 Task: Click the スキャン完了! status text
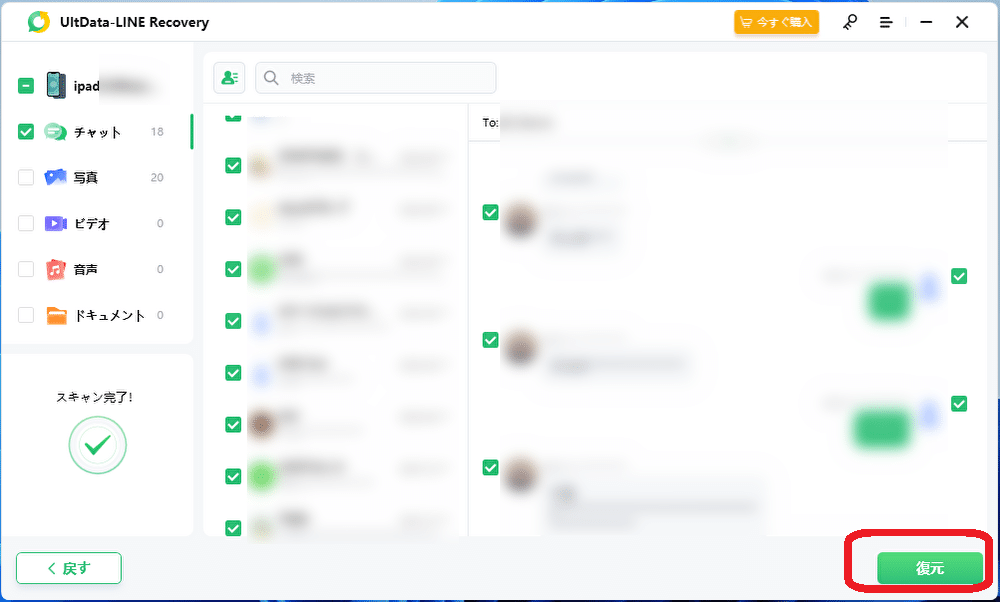tap(95, 397)
